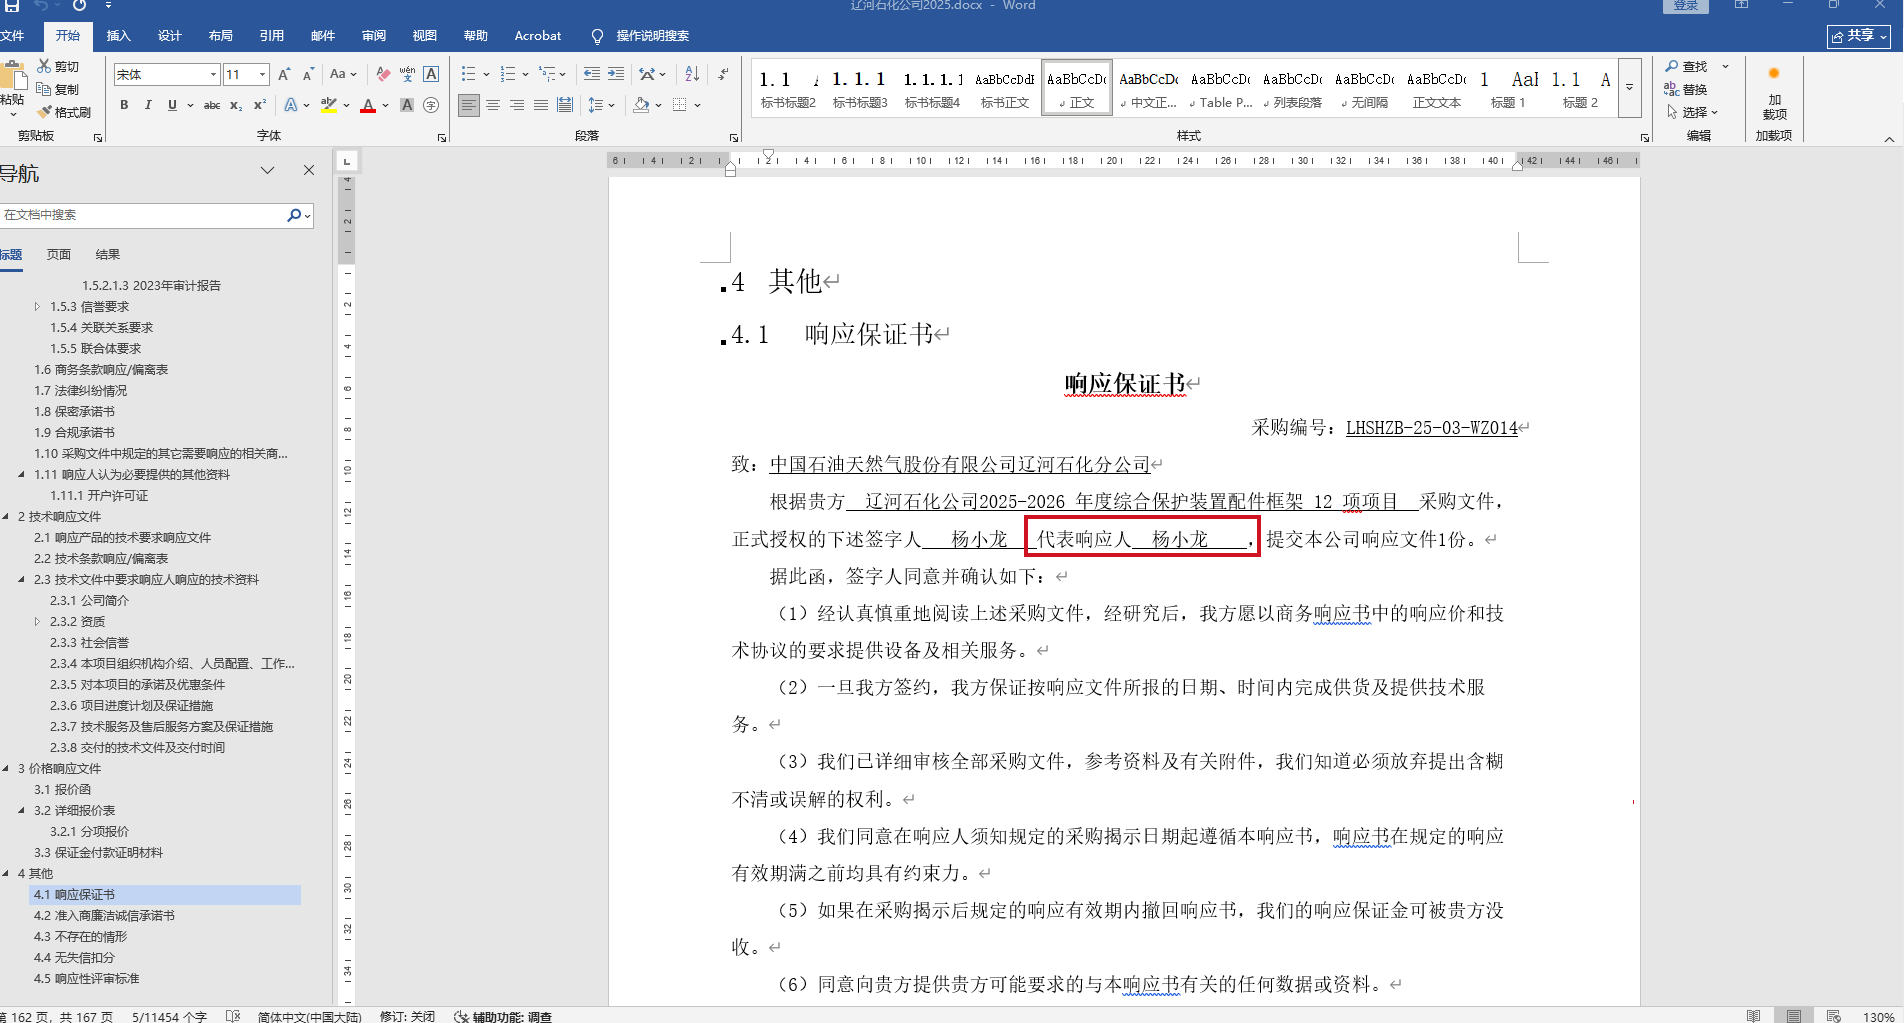Apply the red font color swatch
The width and height of the screenshot is (1904, 1023).
367,105
